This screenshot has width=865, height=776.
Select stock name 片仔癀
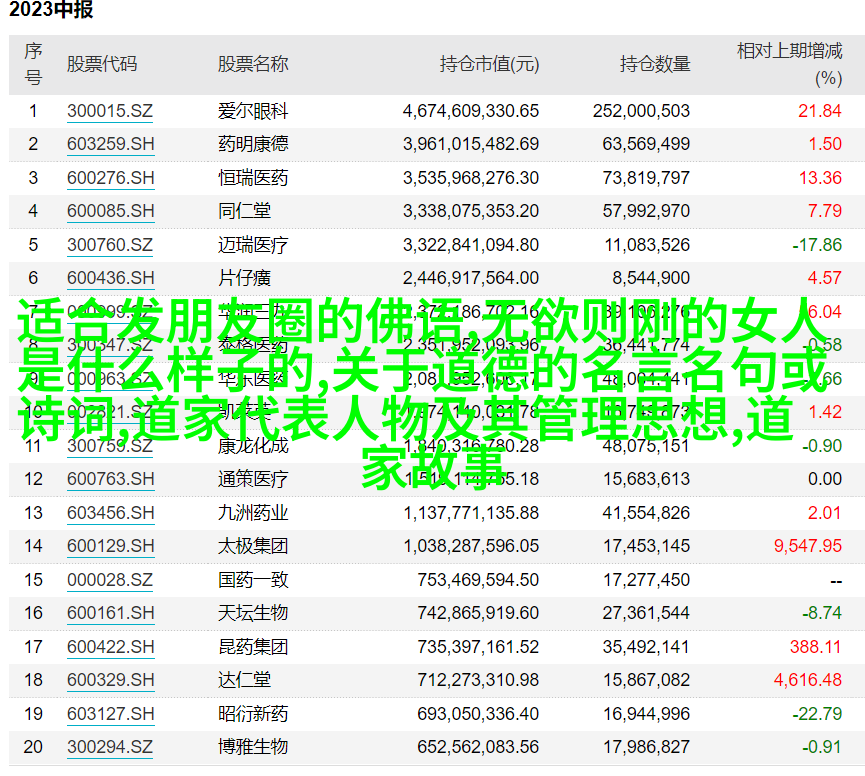click(244, 278)
